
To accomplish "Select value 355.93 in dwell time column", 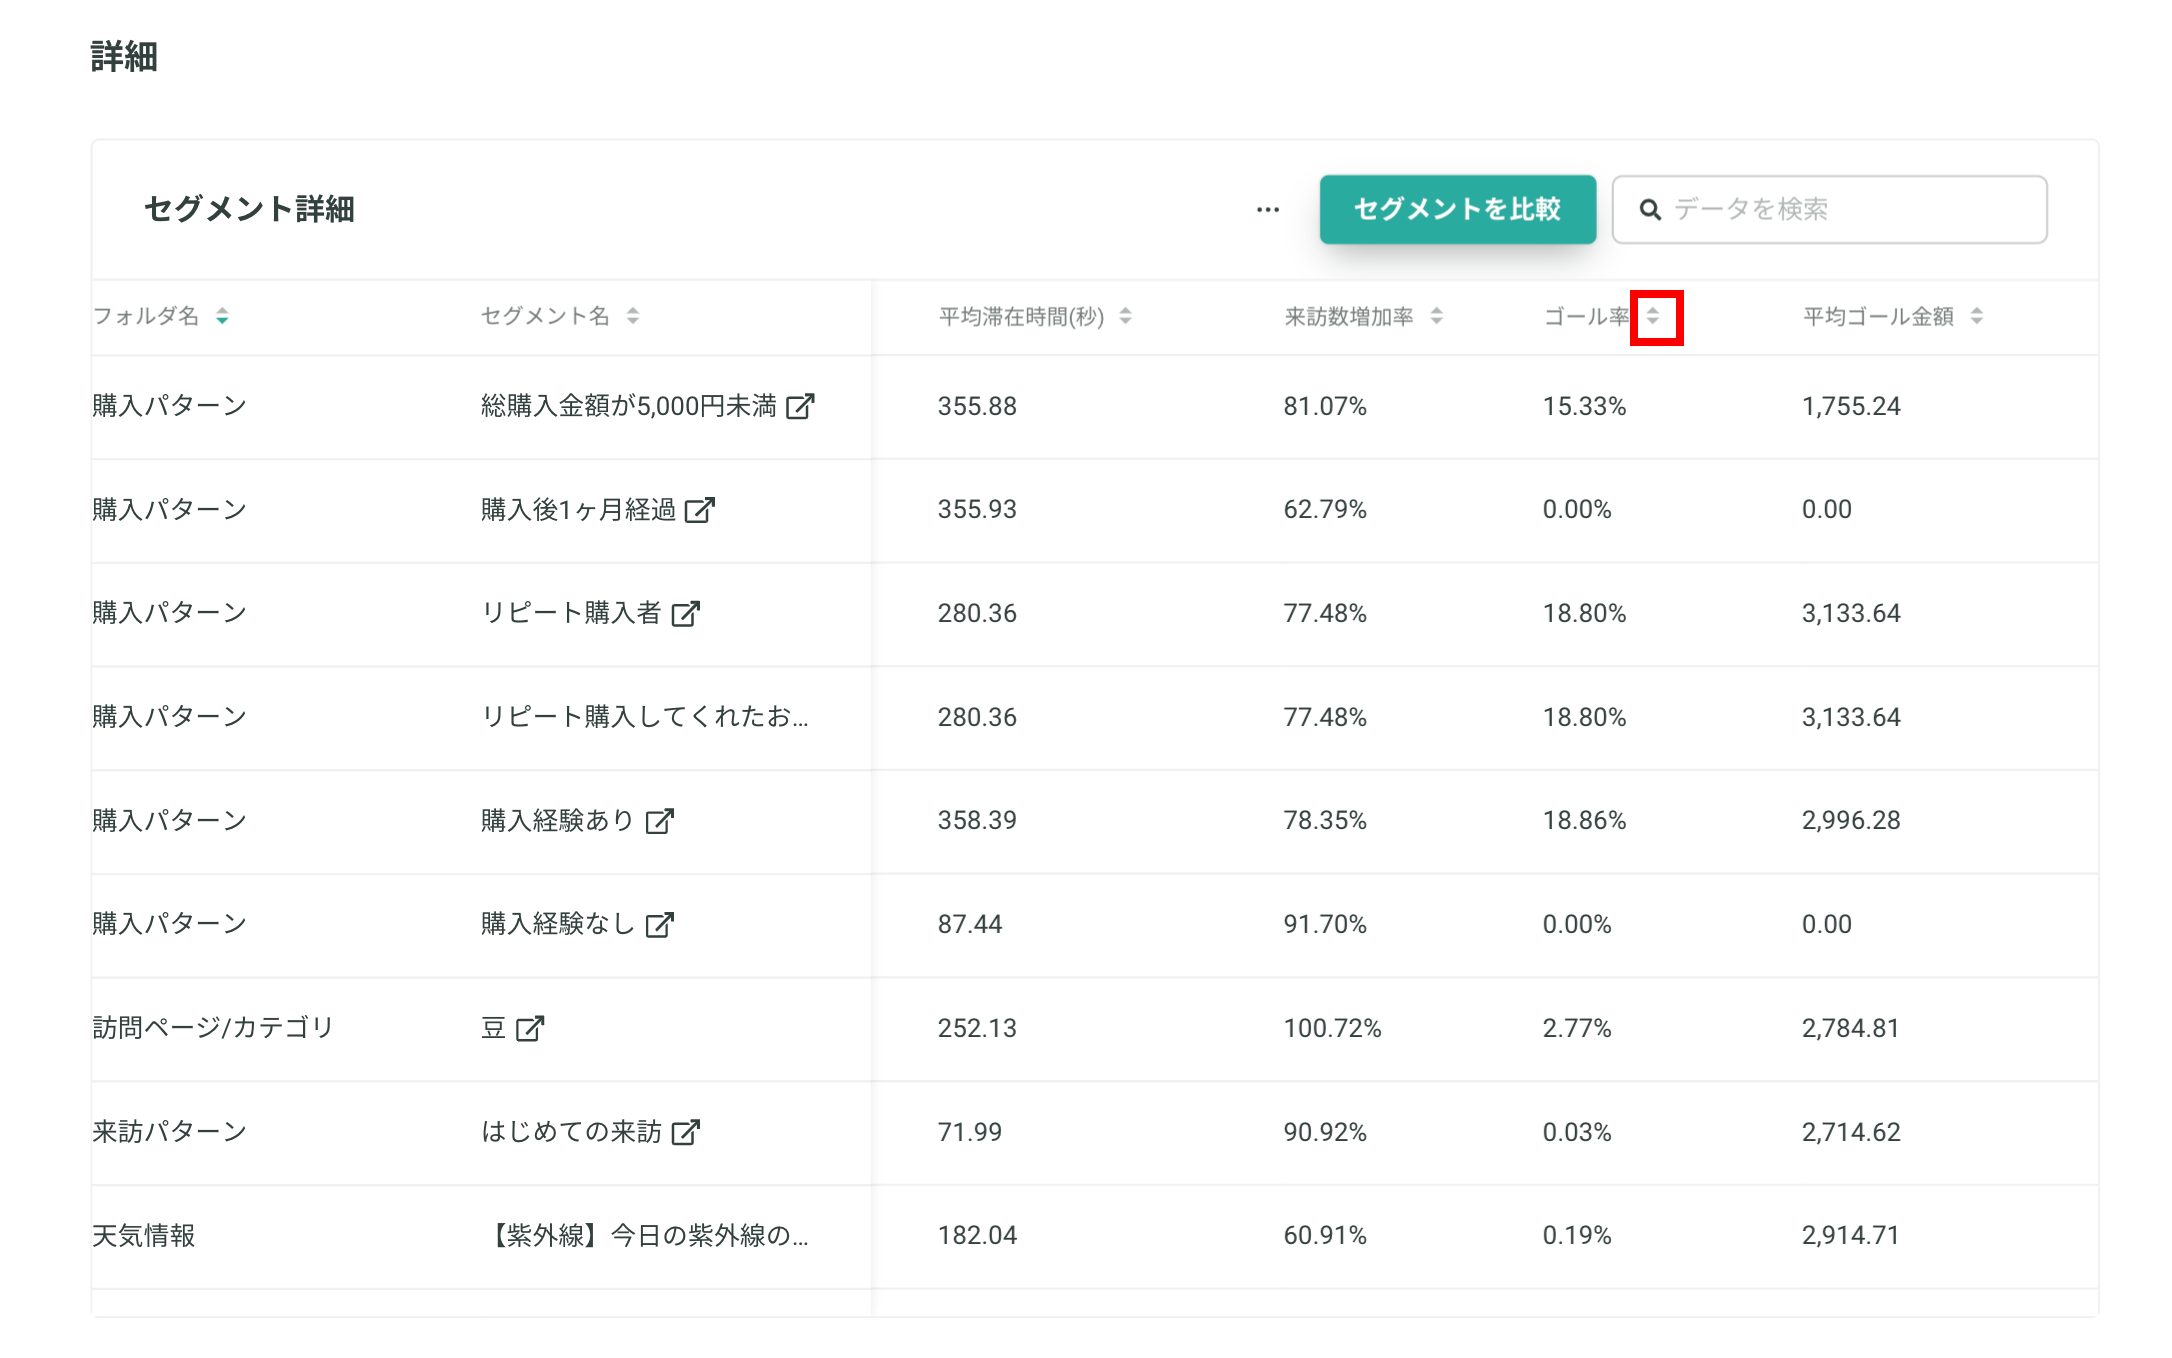I will point(977,509).
